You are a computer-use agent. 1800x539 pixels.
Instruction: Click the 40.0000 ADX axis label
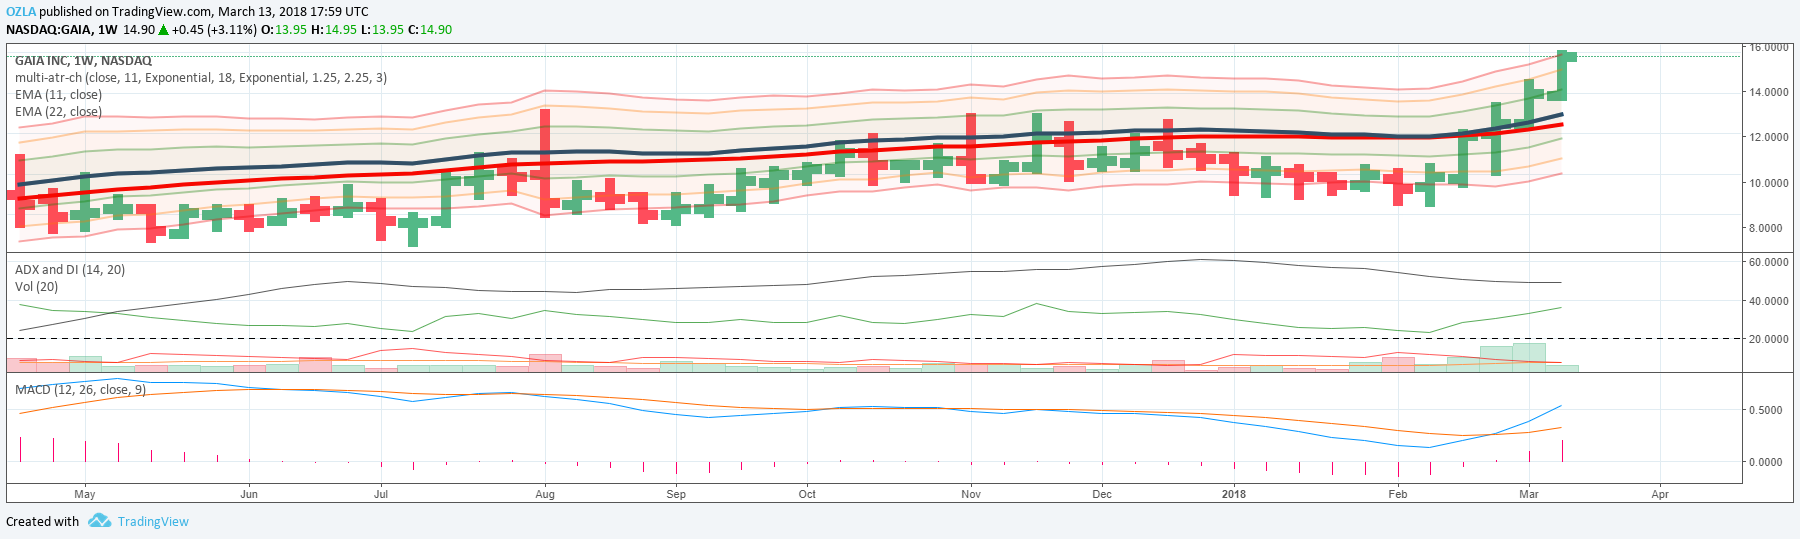pos(1769,301)
